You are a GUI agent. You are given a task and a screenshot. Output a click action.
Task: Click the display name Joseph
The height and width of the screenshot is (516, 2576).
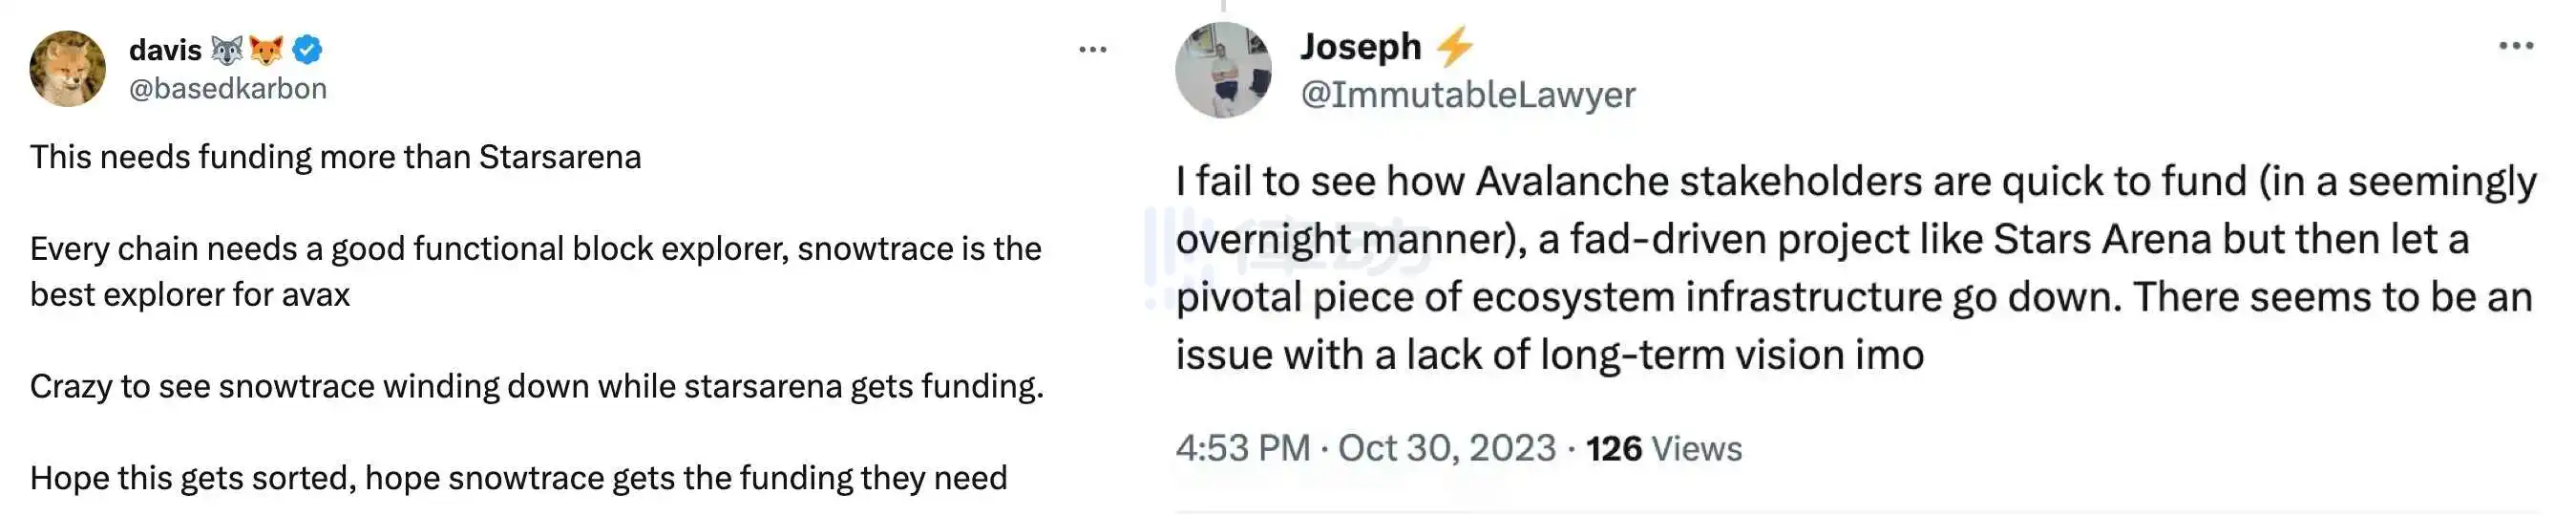tap(1360, 47)
